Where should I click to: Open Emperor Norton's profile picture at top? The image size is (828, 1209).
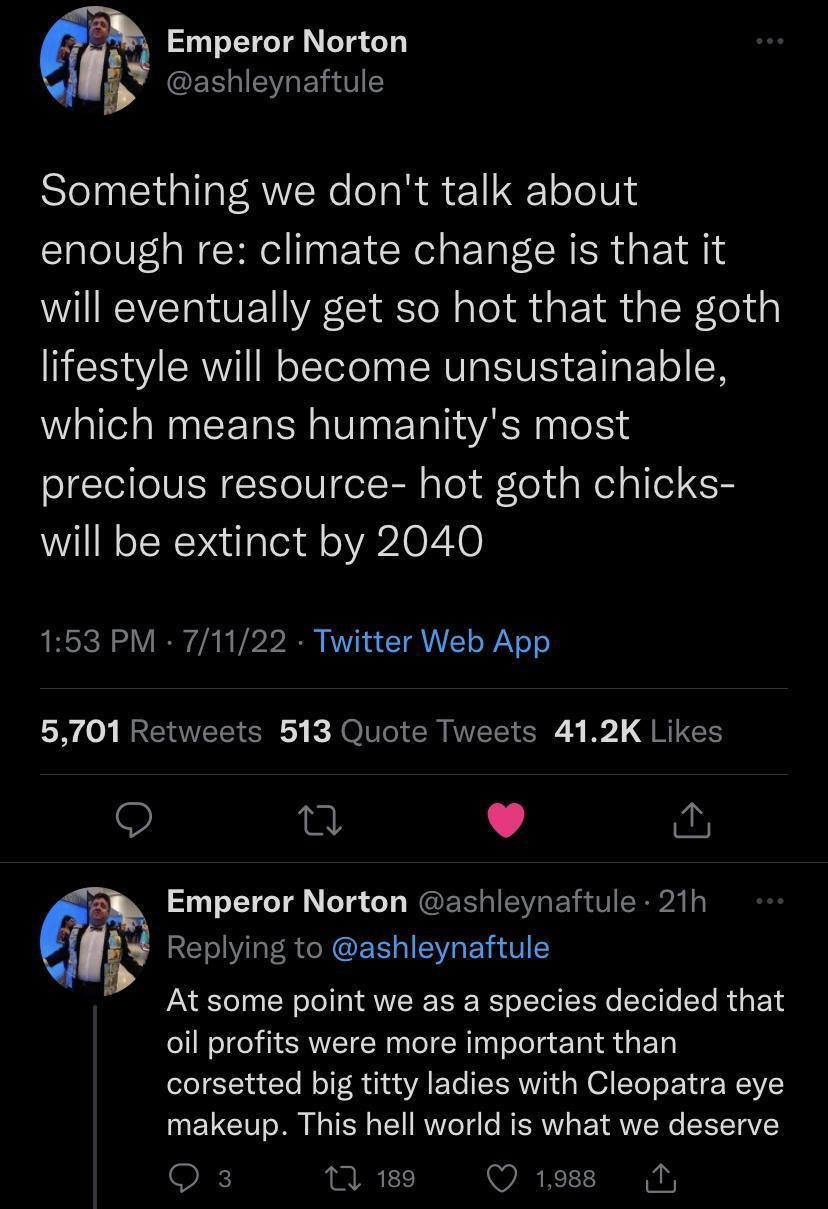pos(93,61)
